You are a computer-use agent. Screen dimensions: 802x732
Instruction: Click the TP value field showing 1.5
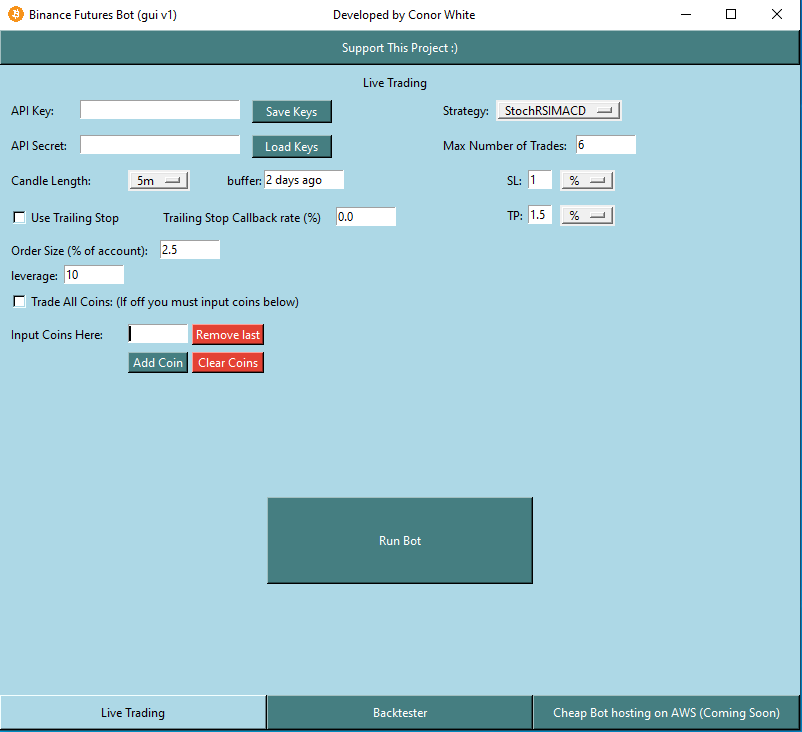pyautogui.click(x=540, y=214)
